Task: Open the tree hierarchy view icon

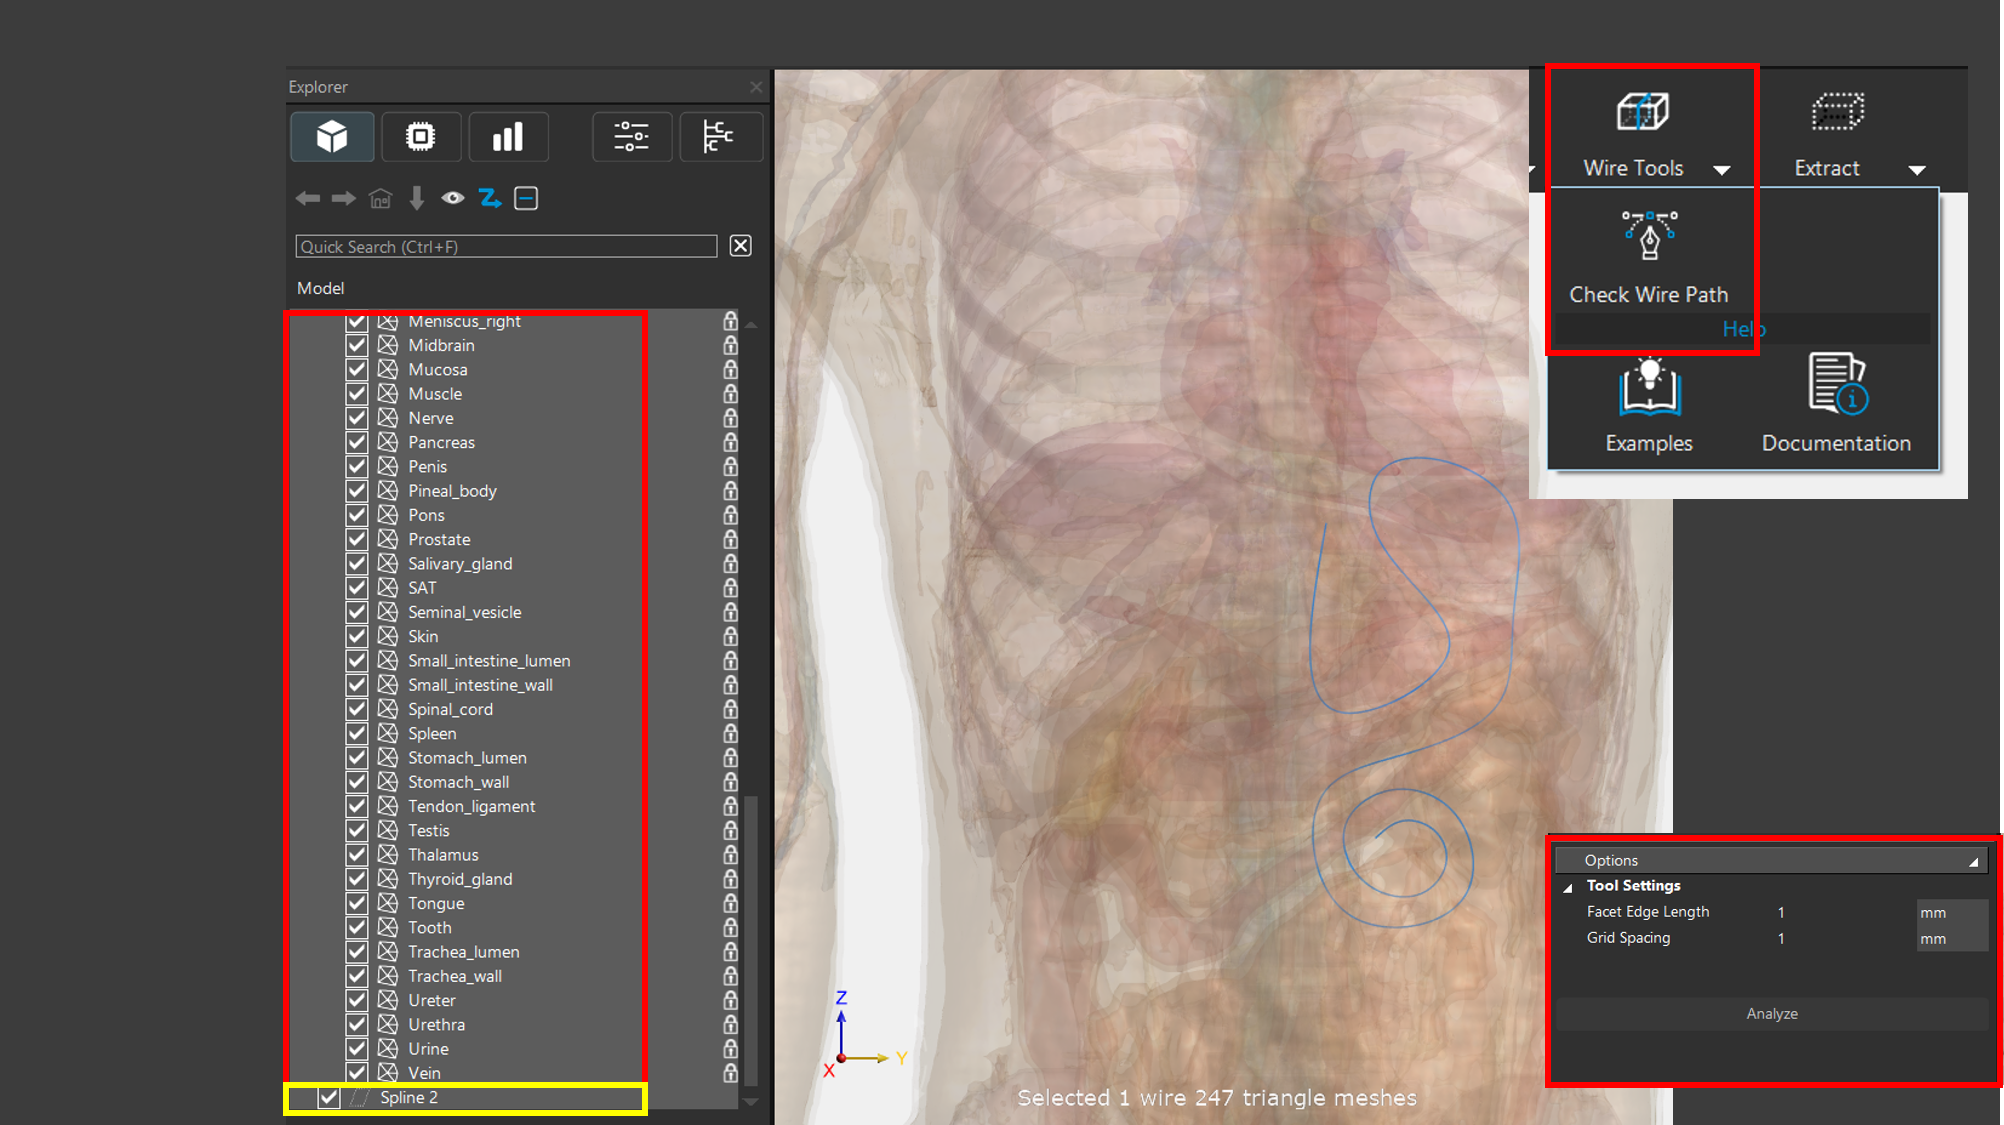Action: pyautogui.click(x=719, y=137)
